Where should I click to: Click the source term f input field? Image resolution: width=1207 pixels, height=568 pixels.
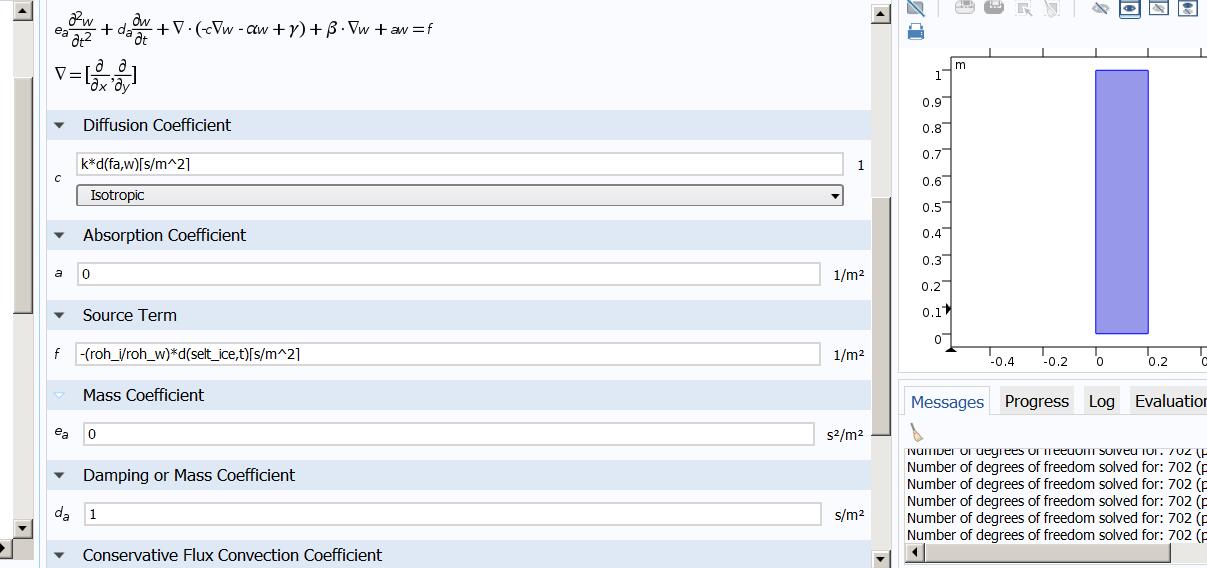[x=448, y=354]
